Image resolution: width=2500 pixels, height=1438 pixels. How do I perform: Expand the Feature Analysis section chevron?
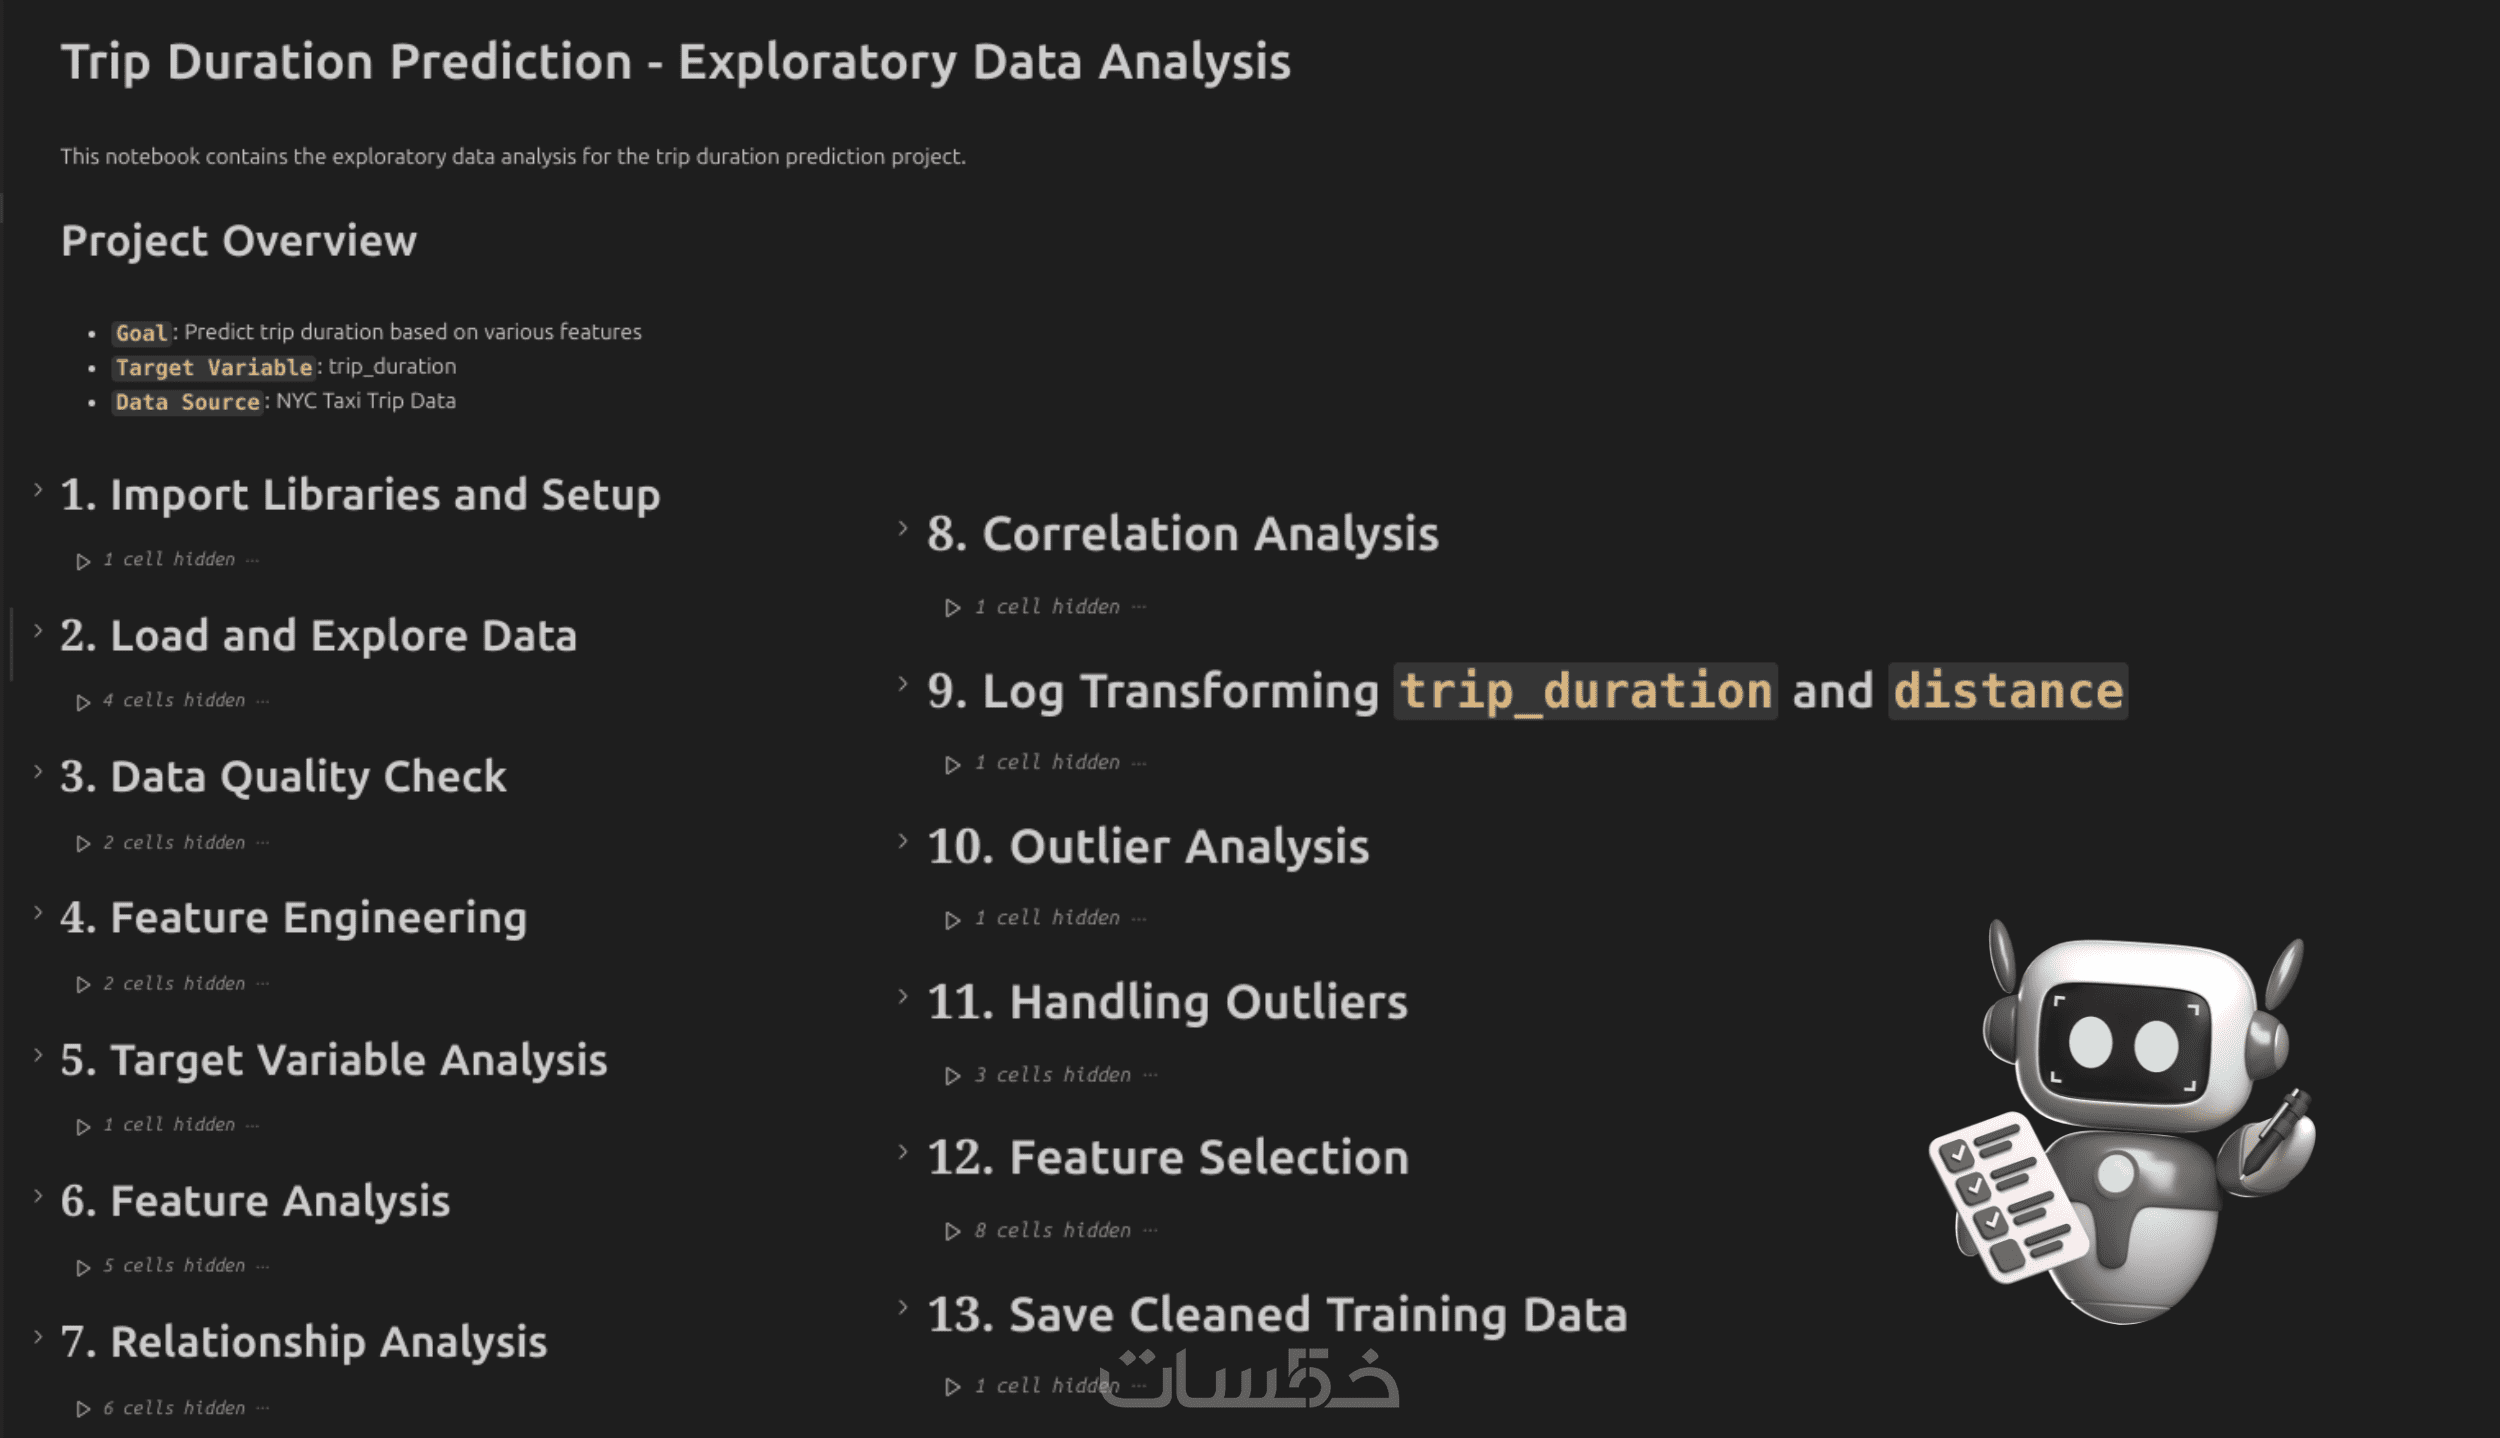[x=38, y=1196]
